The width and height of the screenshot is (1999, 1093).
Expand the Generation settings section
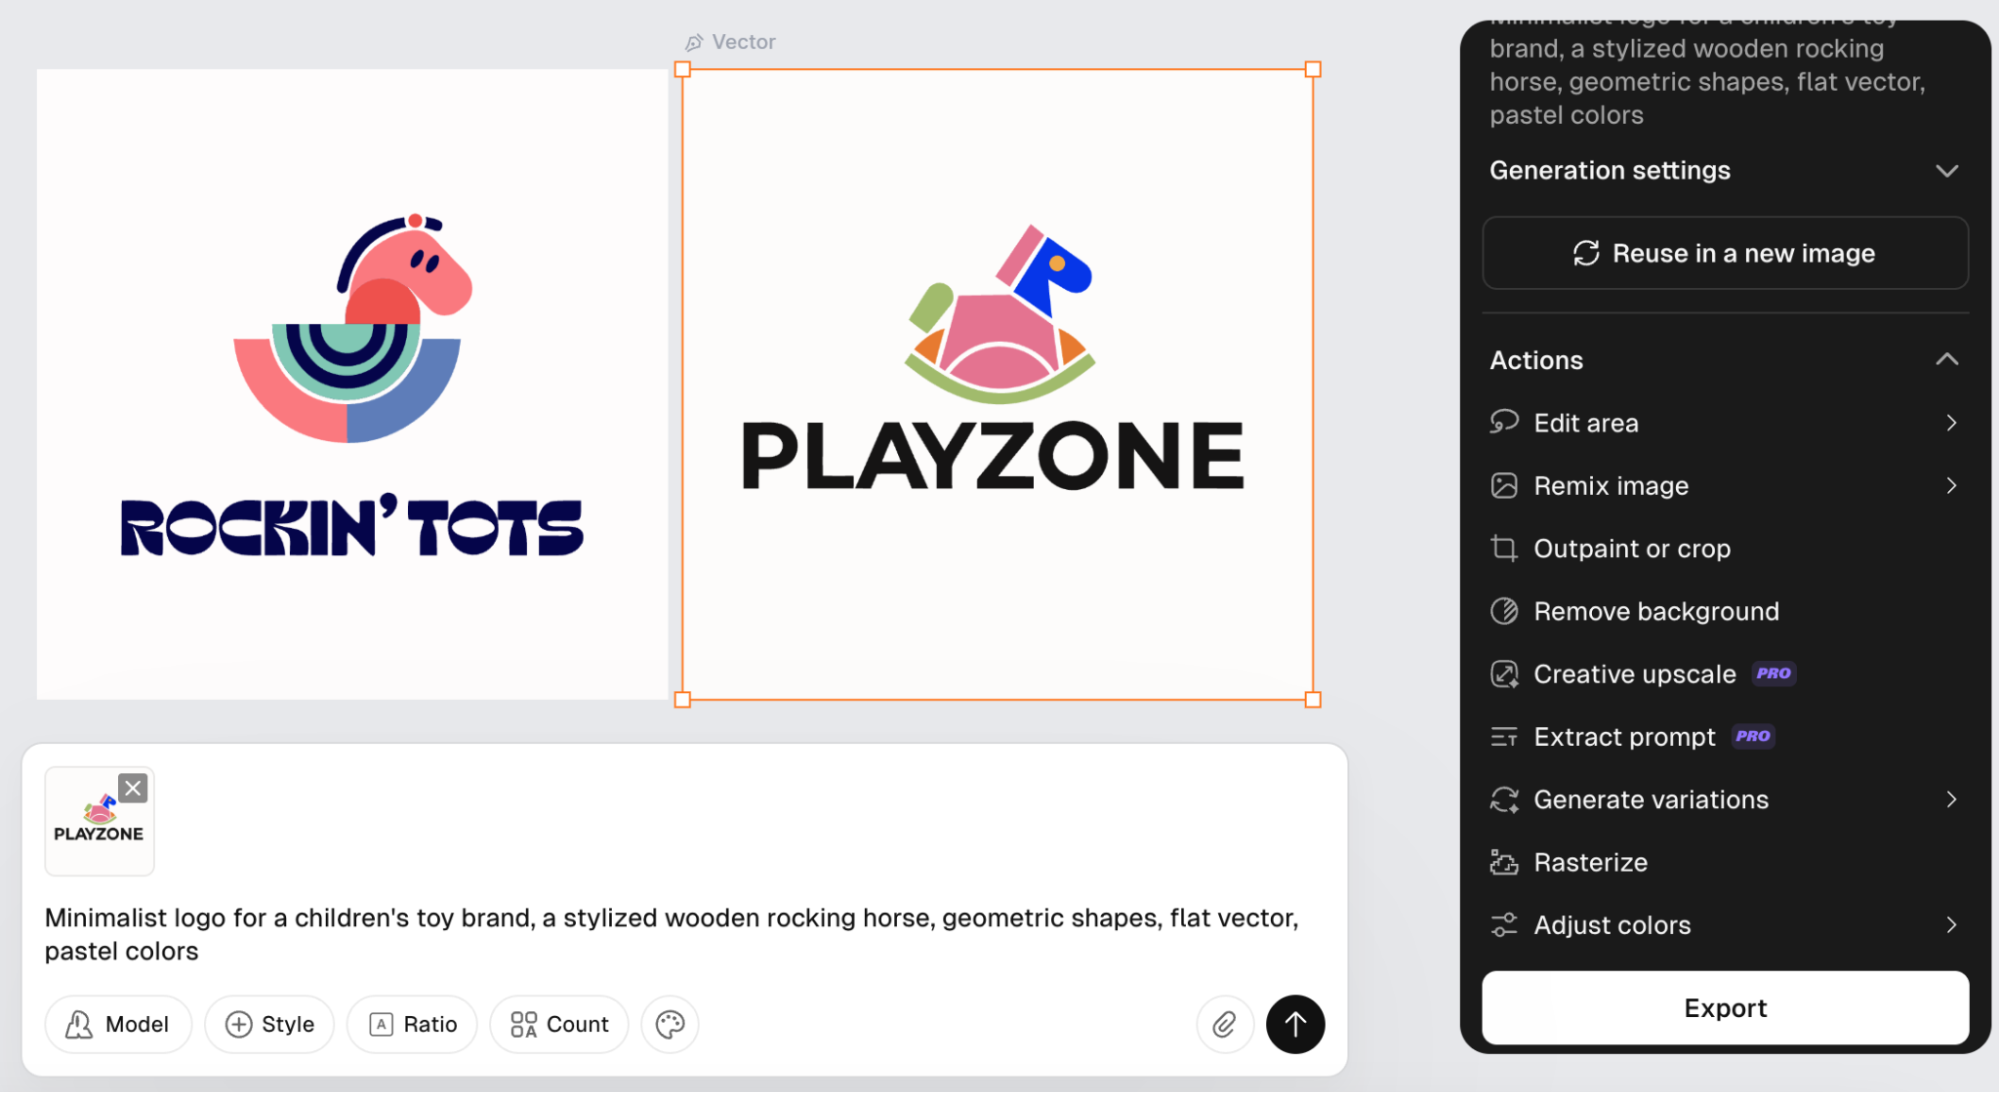point(1725,170)
